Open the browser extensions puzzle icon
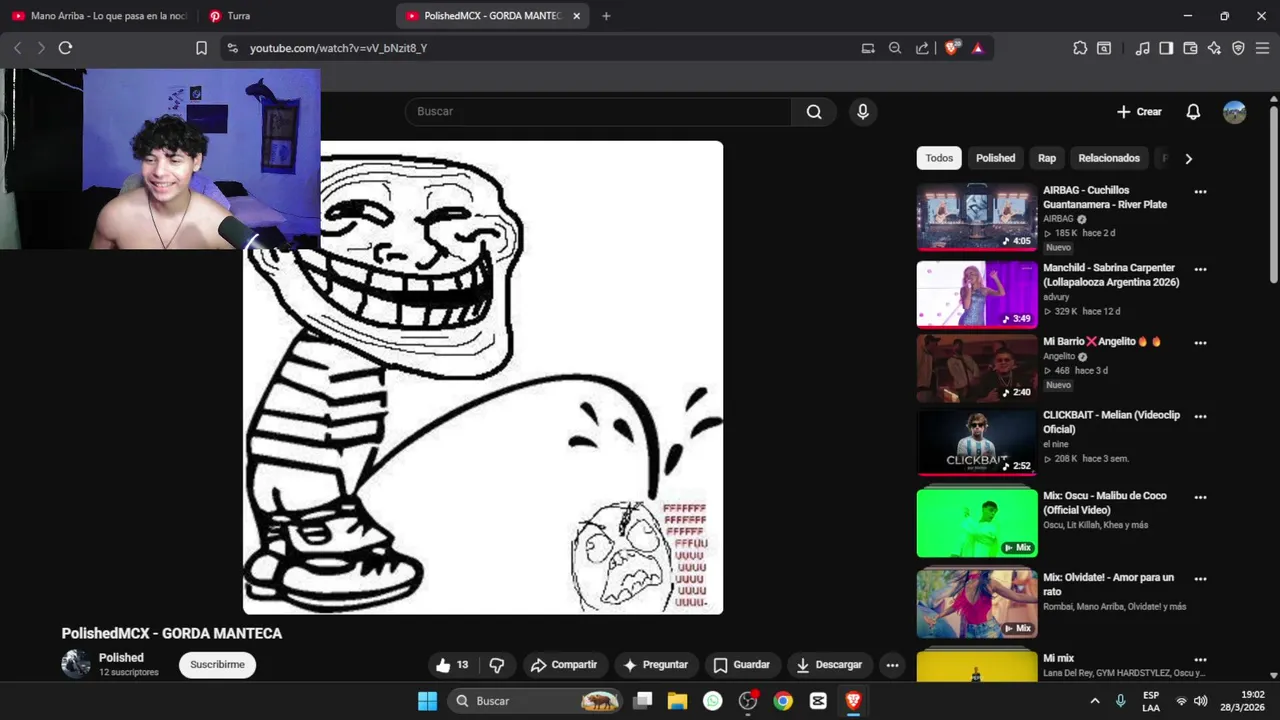This screenshot has width=1280, height=720. [x=1080, y=48]
